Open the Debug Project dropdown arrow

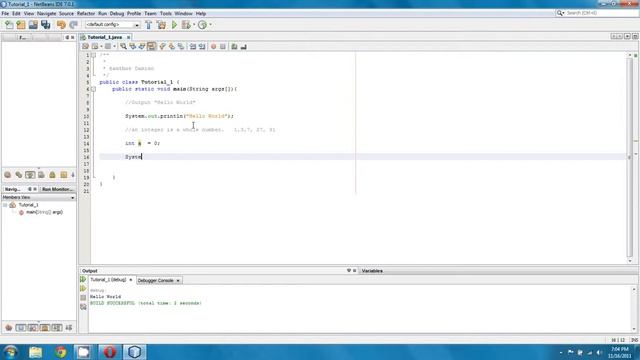pos(194,25)
